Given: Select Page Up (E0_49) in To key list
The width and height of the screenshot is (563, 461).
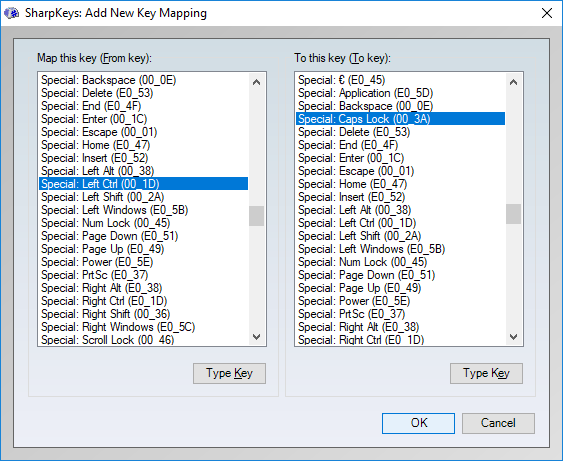Looking at the screenshot, I should pos(400,288).
